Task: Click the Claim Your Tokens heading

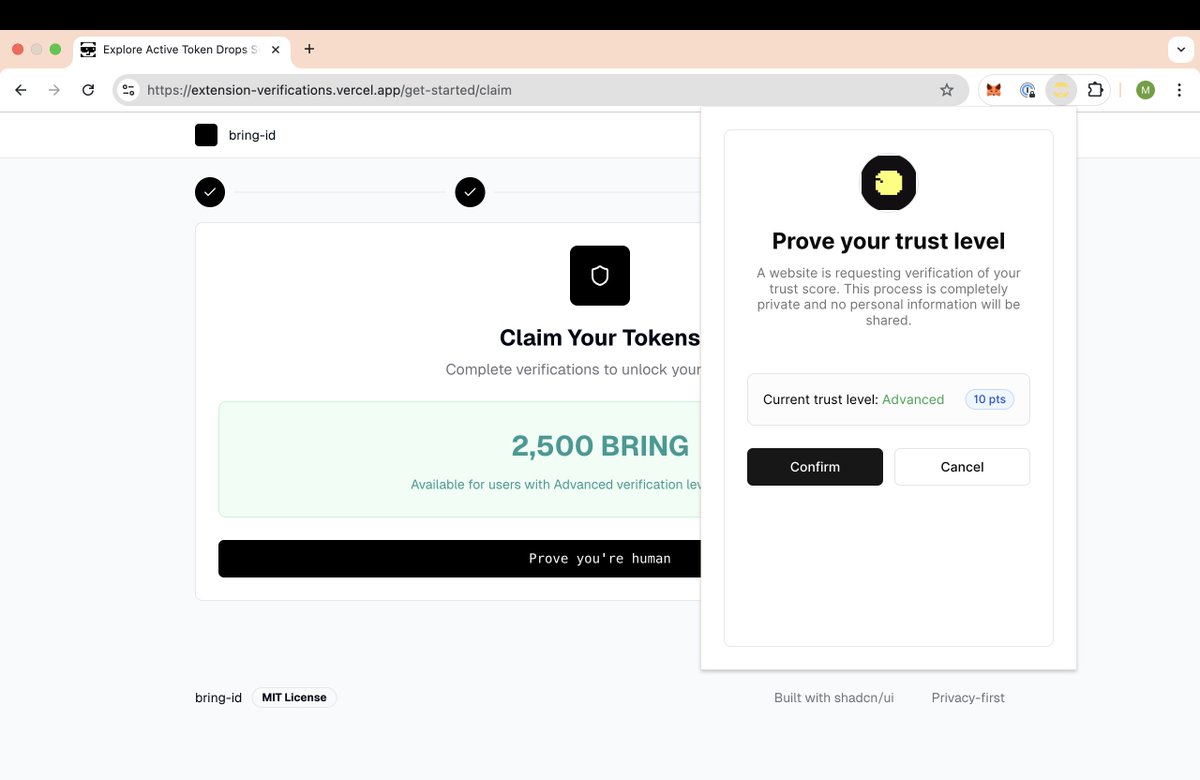Action: click(600, 338)
